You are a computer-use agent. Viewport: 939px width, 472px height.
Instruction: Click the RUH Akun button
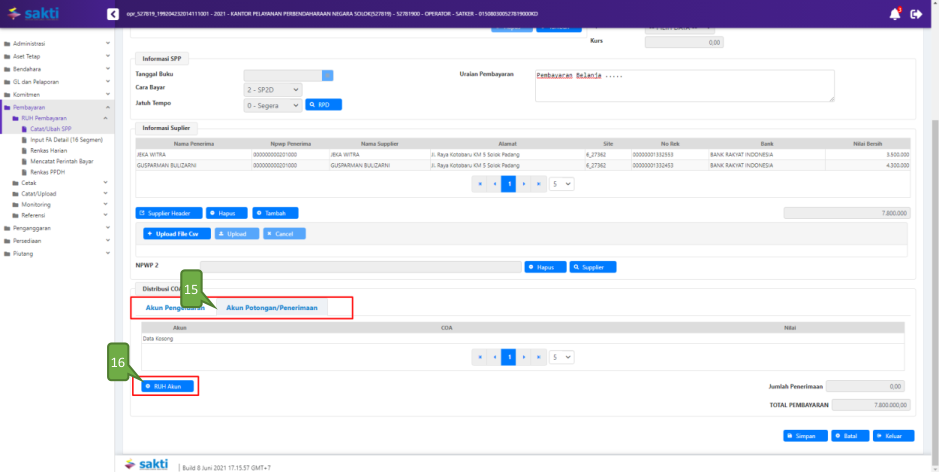coord(164,386)
